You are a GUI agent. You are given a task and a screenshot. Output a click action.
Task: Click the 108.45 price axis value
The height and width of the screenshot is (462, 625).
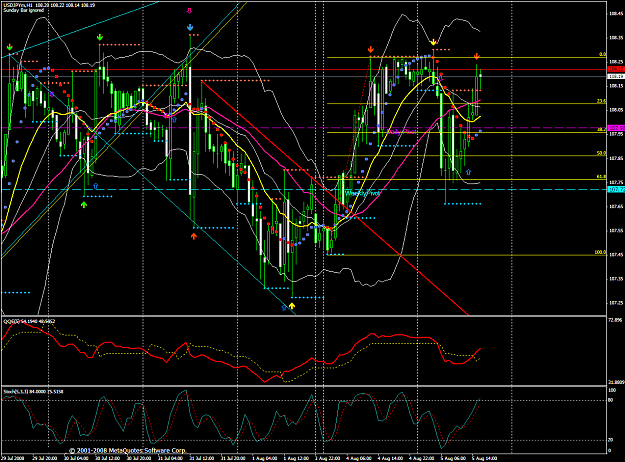coord(616,14)
